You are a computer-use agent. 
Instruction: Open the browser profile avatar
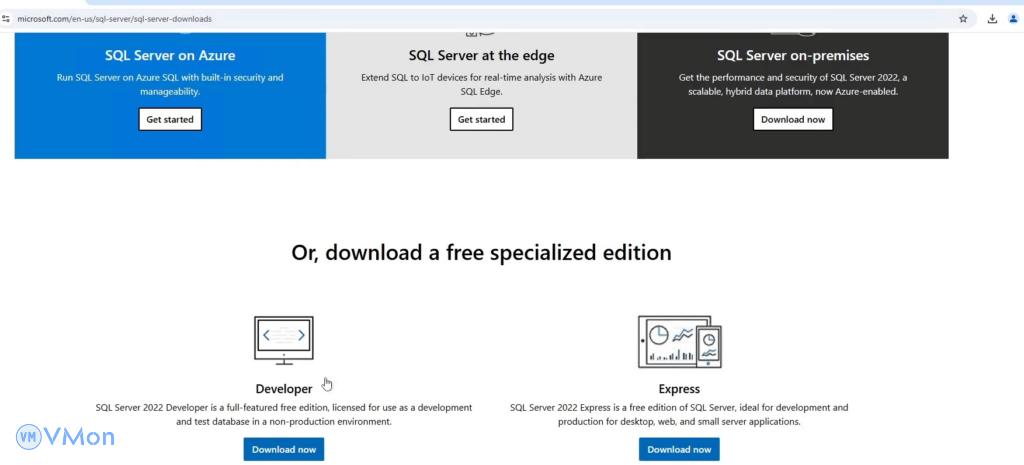(1013, 18)
